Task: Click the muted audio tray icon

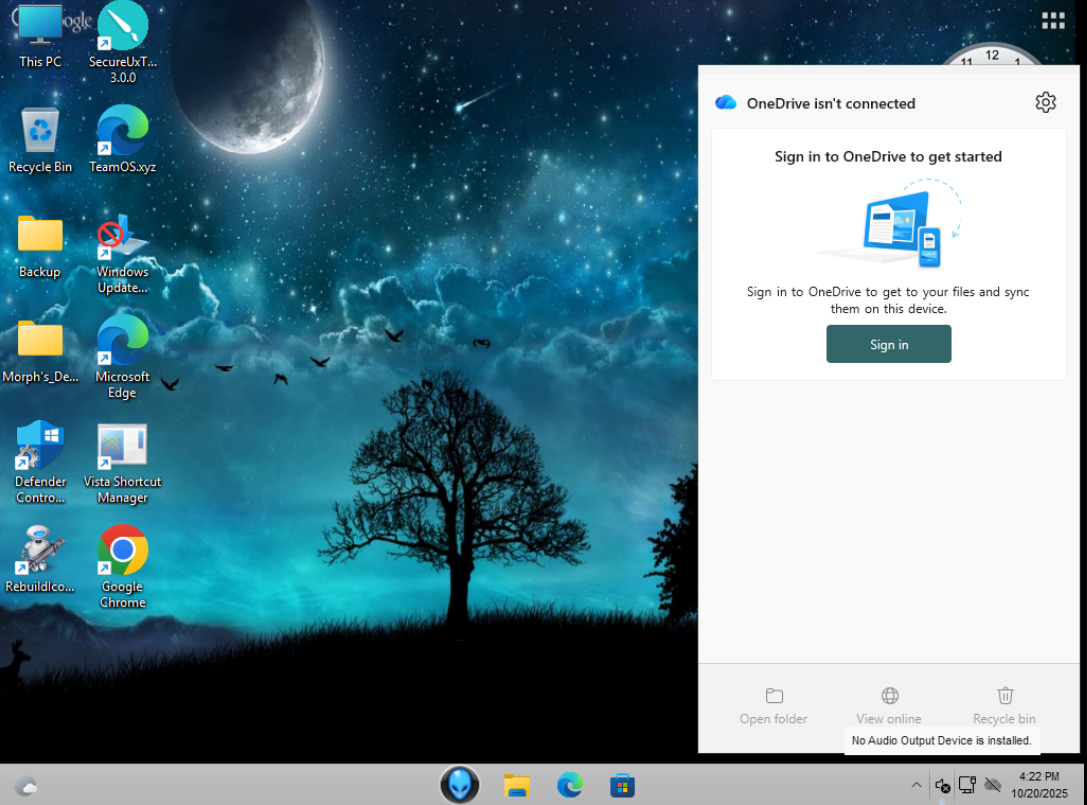Action: click(942, 785)
